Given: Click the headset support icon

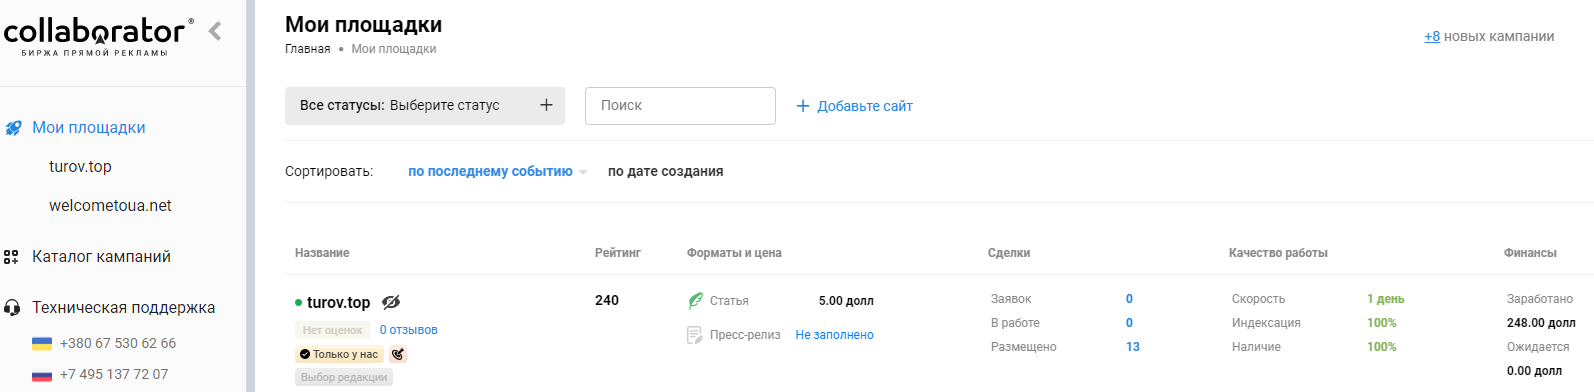Looking at the screenshot, I should tap(12, 308).
